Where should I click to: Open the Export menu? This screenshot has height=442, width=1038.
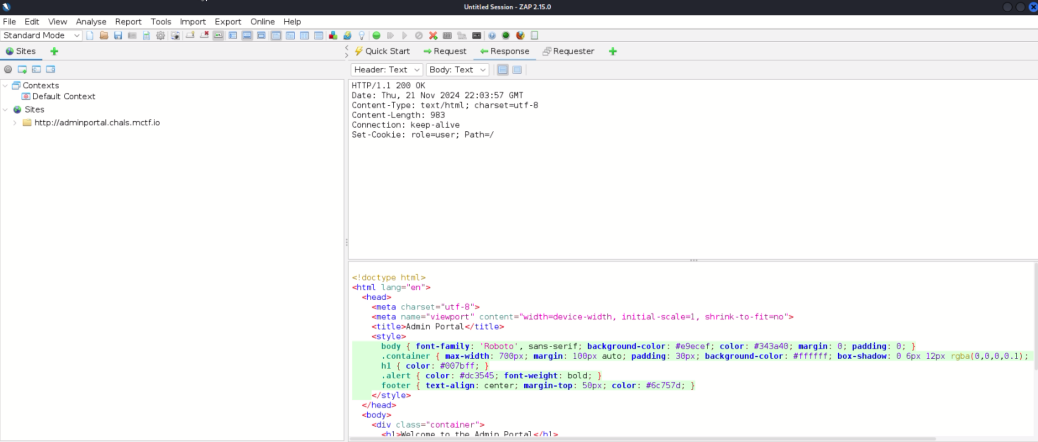[228, 22]
